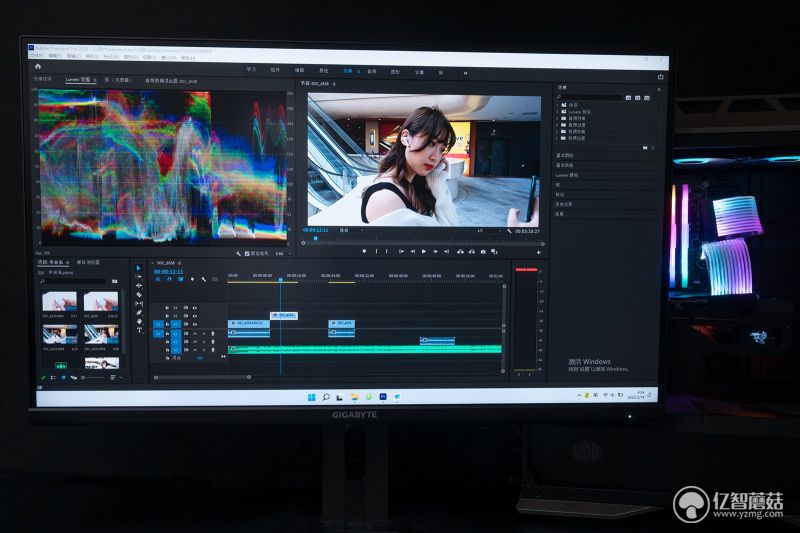Expand the 视频过渡 folder in Effects

[x=557, y=138]
